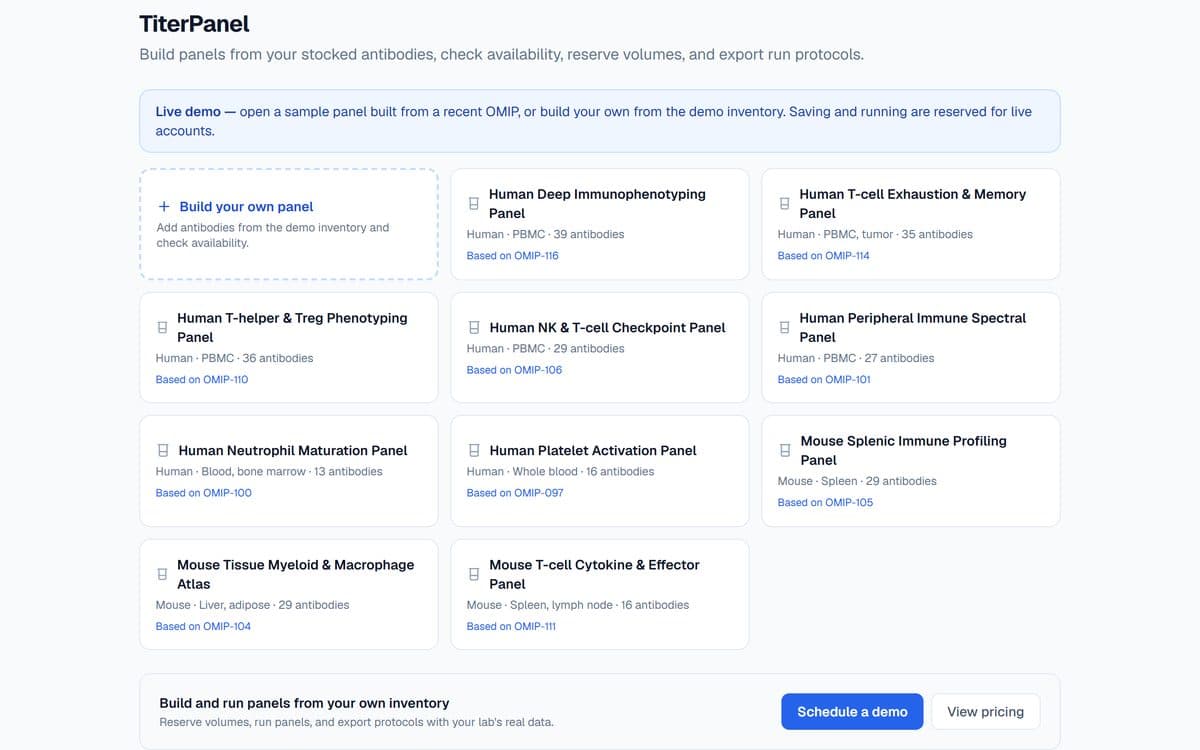Click the Based on OMIP-097 reference
The width and height of the screenshot is (1200, 750).
tap(515, 493)
